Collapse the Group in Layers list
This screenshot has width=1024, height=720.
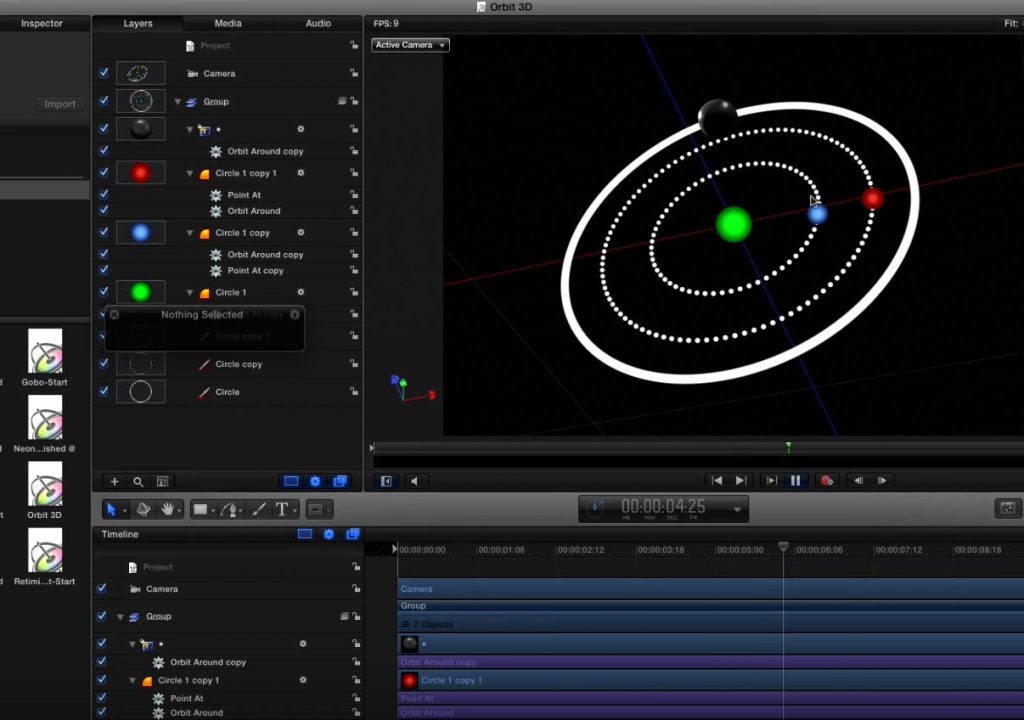[x=178, y=102]
